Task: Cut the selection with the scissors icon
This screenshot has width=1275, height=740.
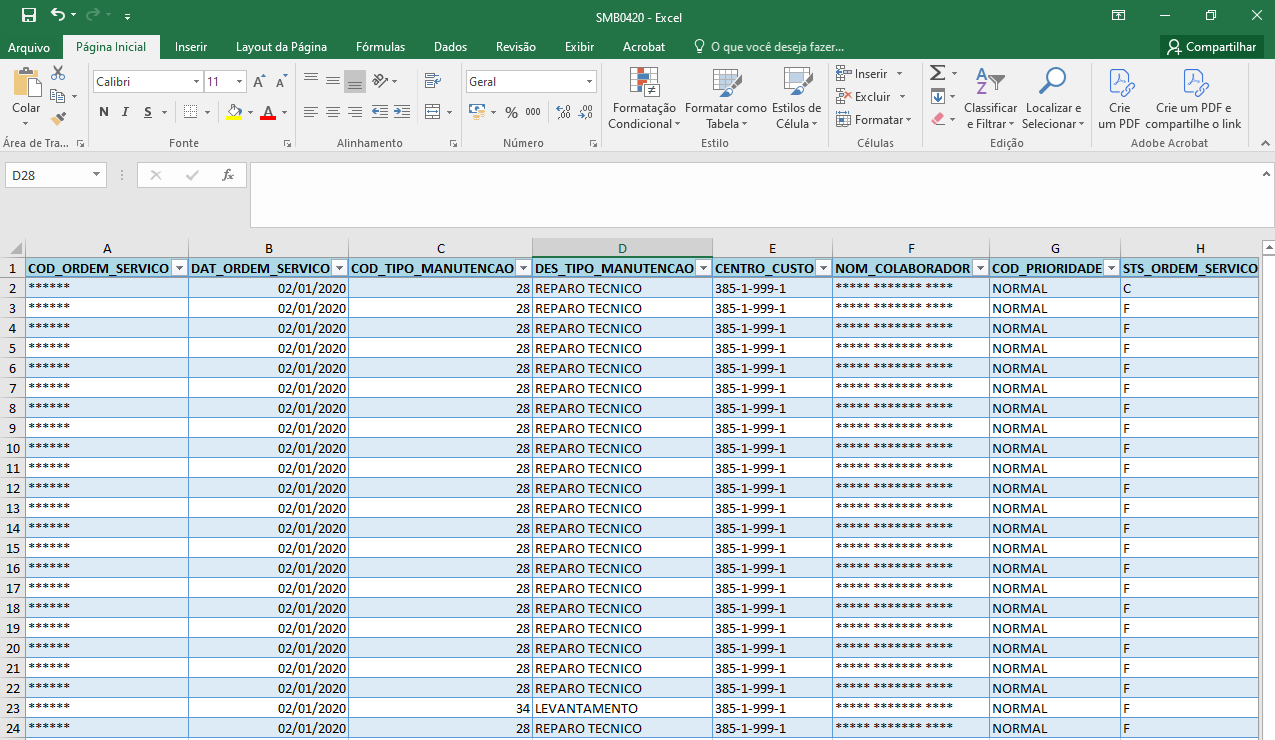Action: pyautogui.click(x=58, y=73)
